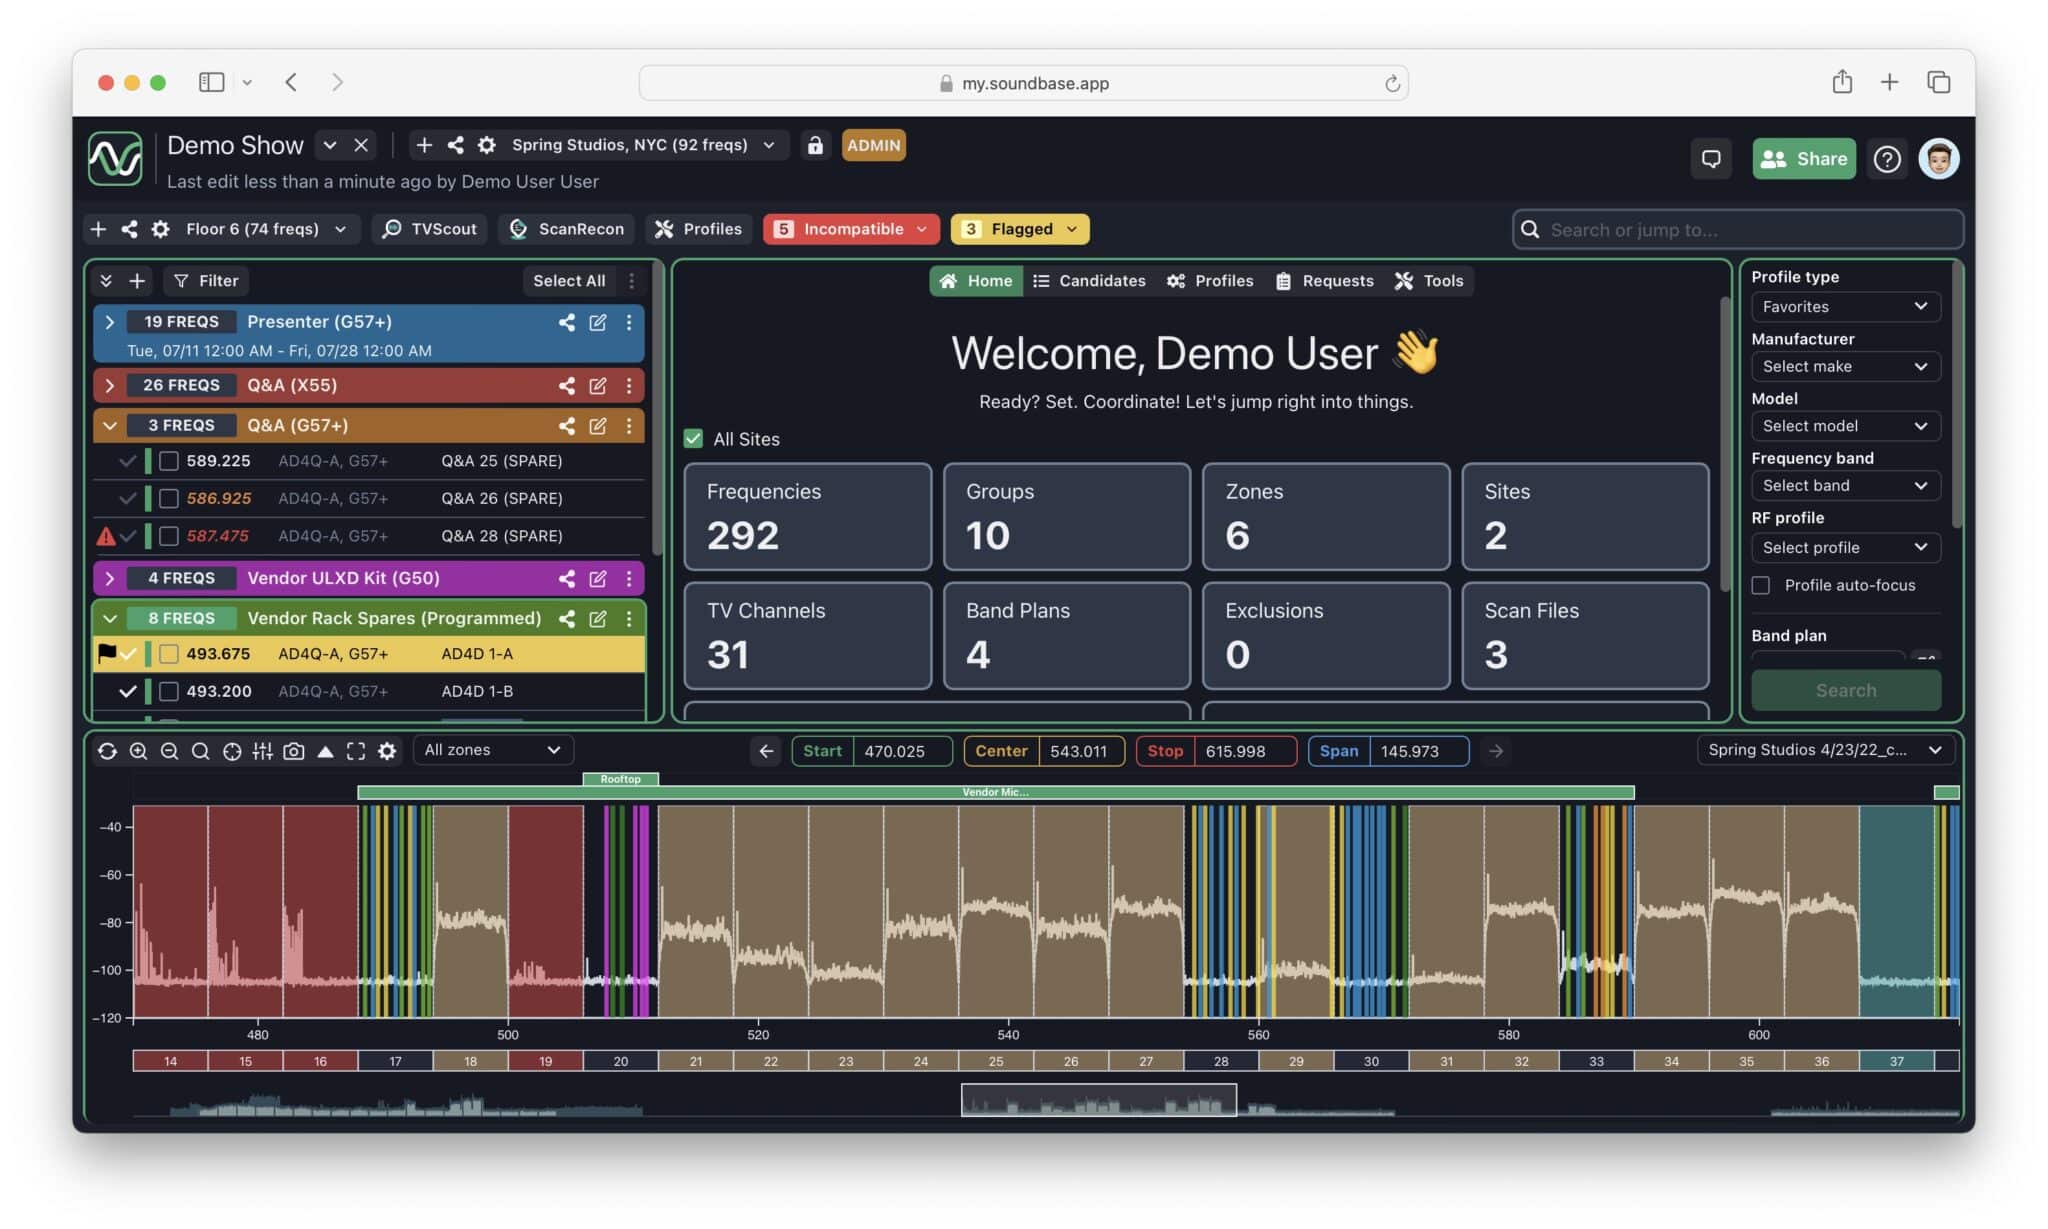This screenshot has height=1229, width=2048.
Task: Click the lock icon beside ADMIN badge
Action: pos(815,145)
